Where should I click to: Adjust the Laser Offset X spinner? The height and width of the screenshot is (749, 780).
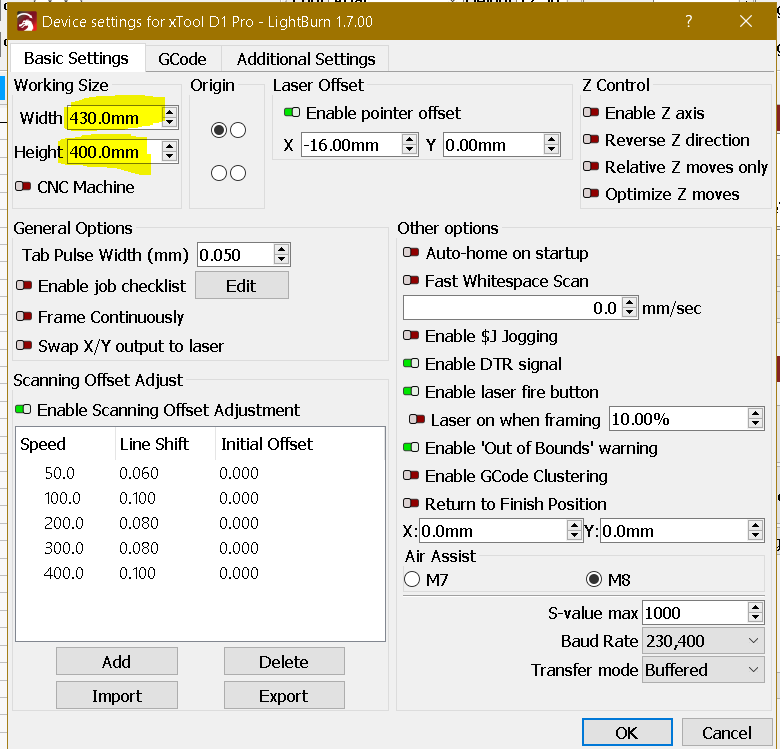409,145
